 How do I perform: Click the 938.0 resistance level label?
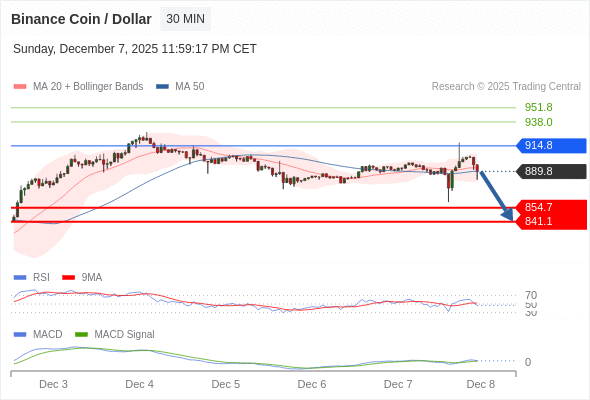point(538,122)
